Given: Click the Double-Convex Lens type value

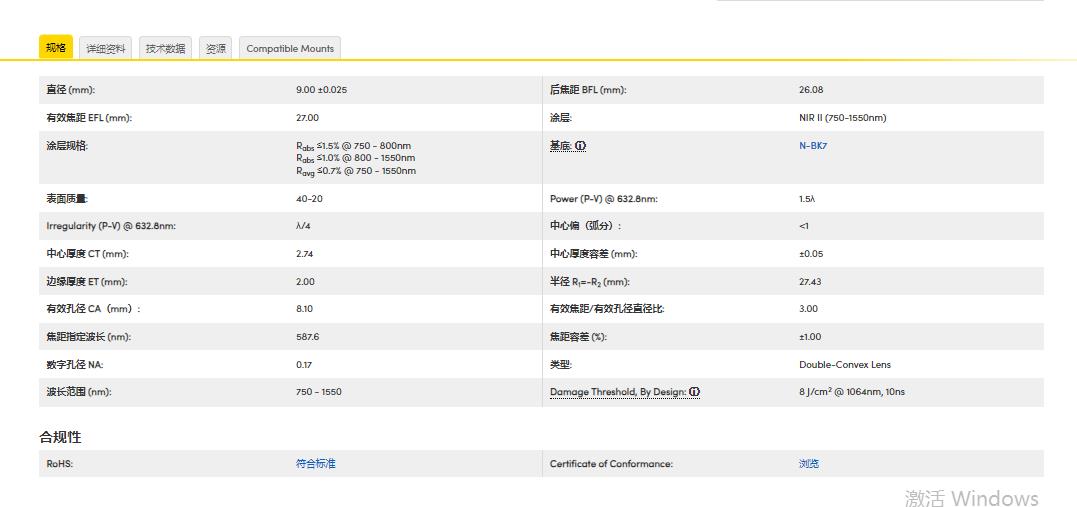Looking at the screenshot, I should click(844, 365).
